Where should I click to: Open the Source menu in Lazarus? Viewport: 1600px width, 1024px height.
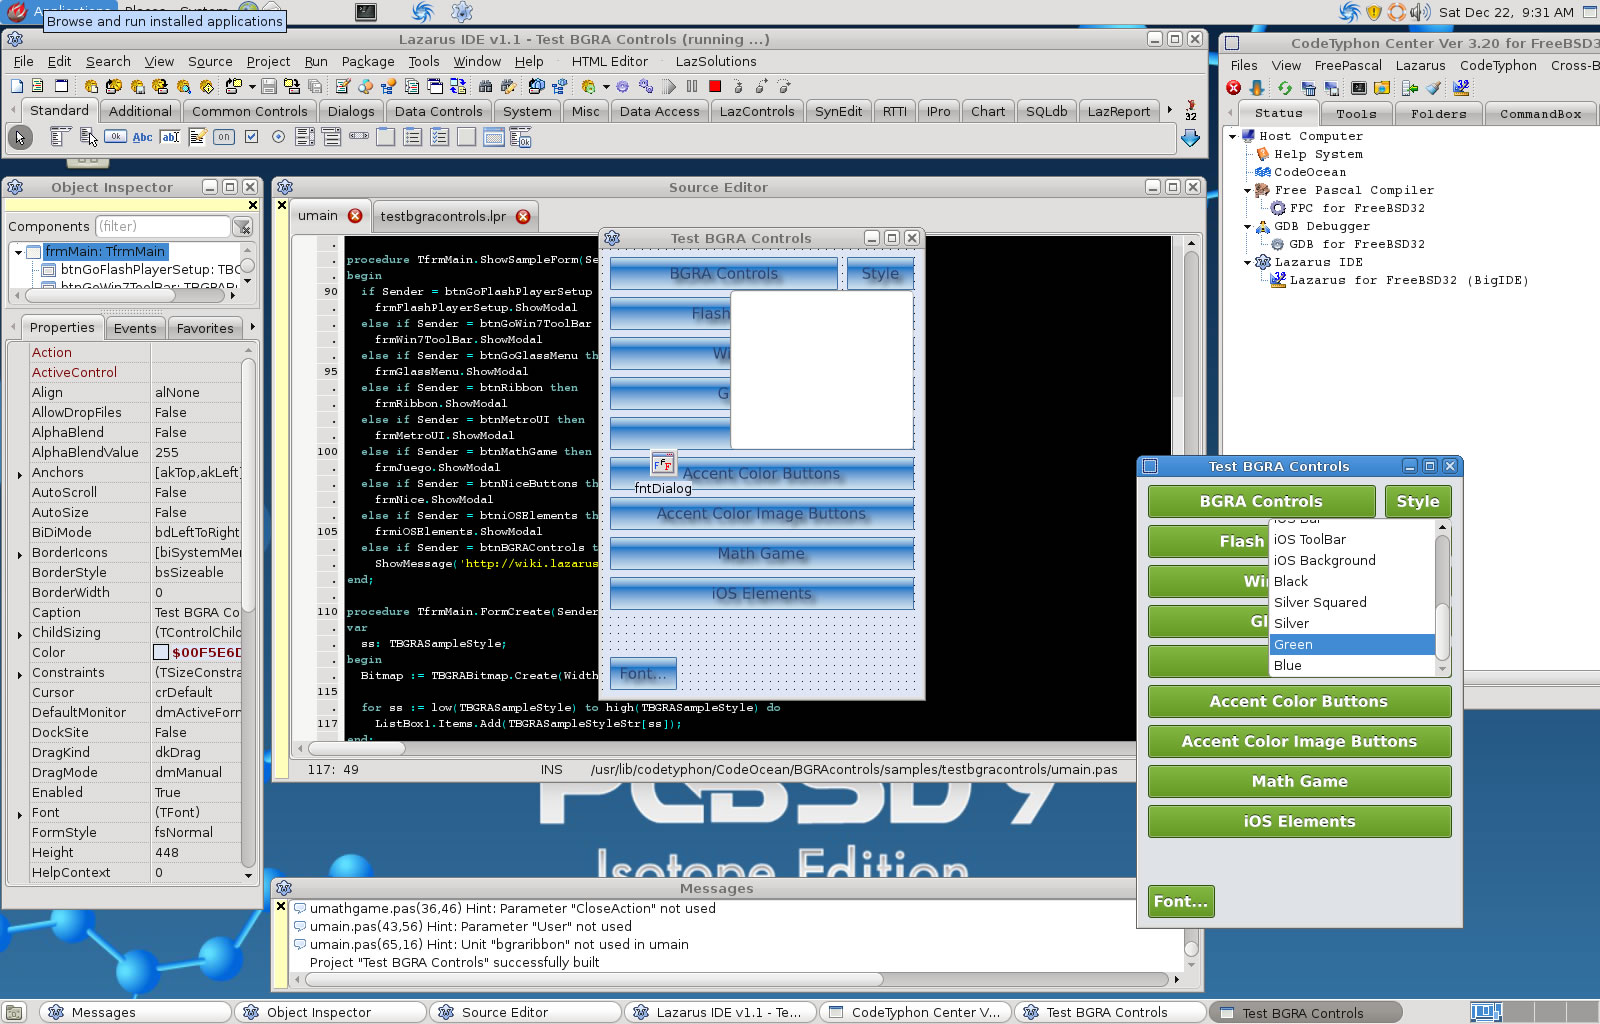210,61
